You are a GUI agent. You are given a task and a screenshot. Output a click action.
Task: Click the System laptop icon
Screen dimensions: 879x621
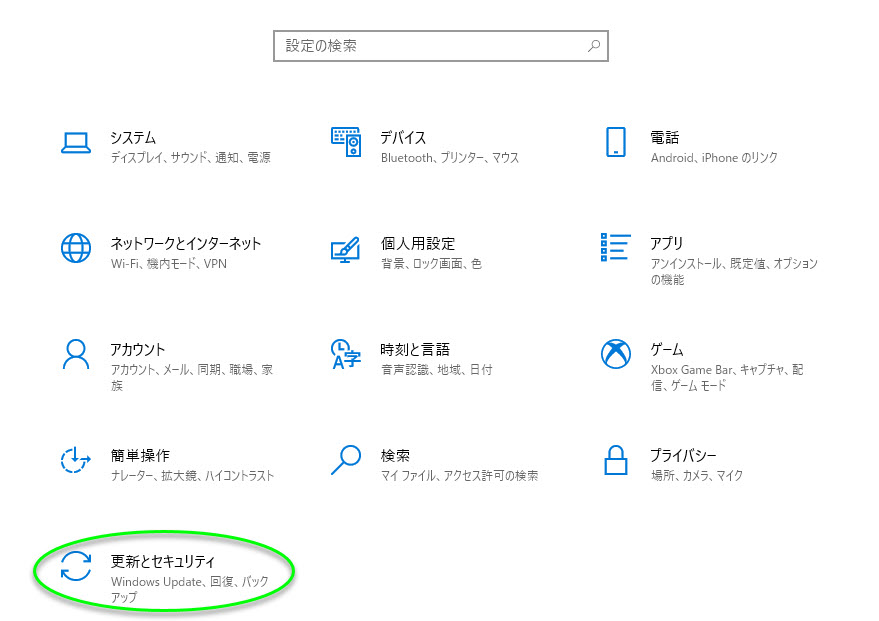[76, 142]
